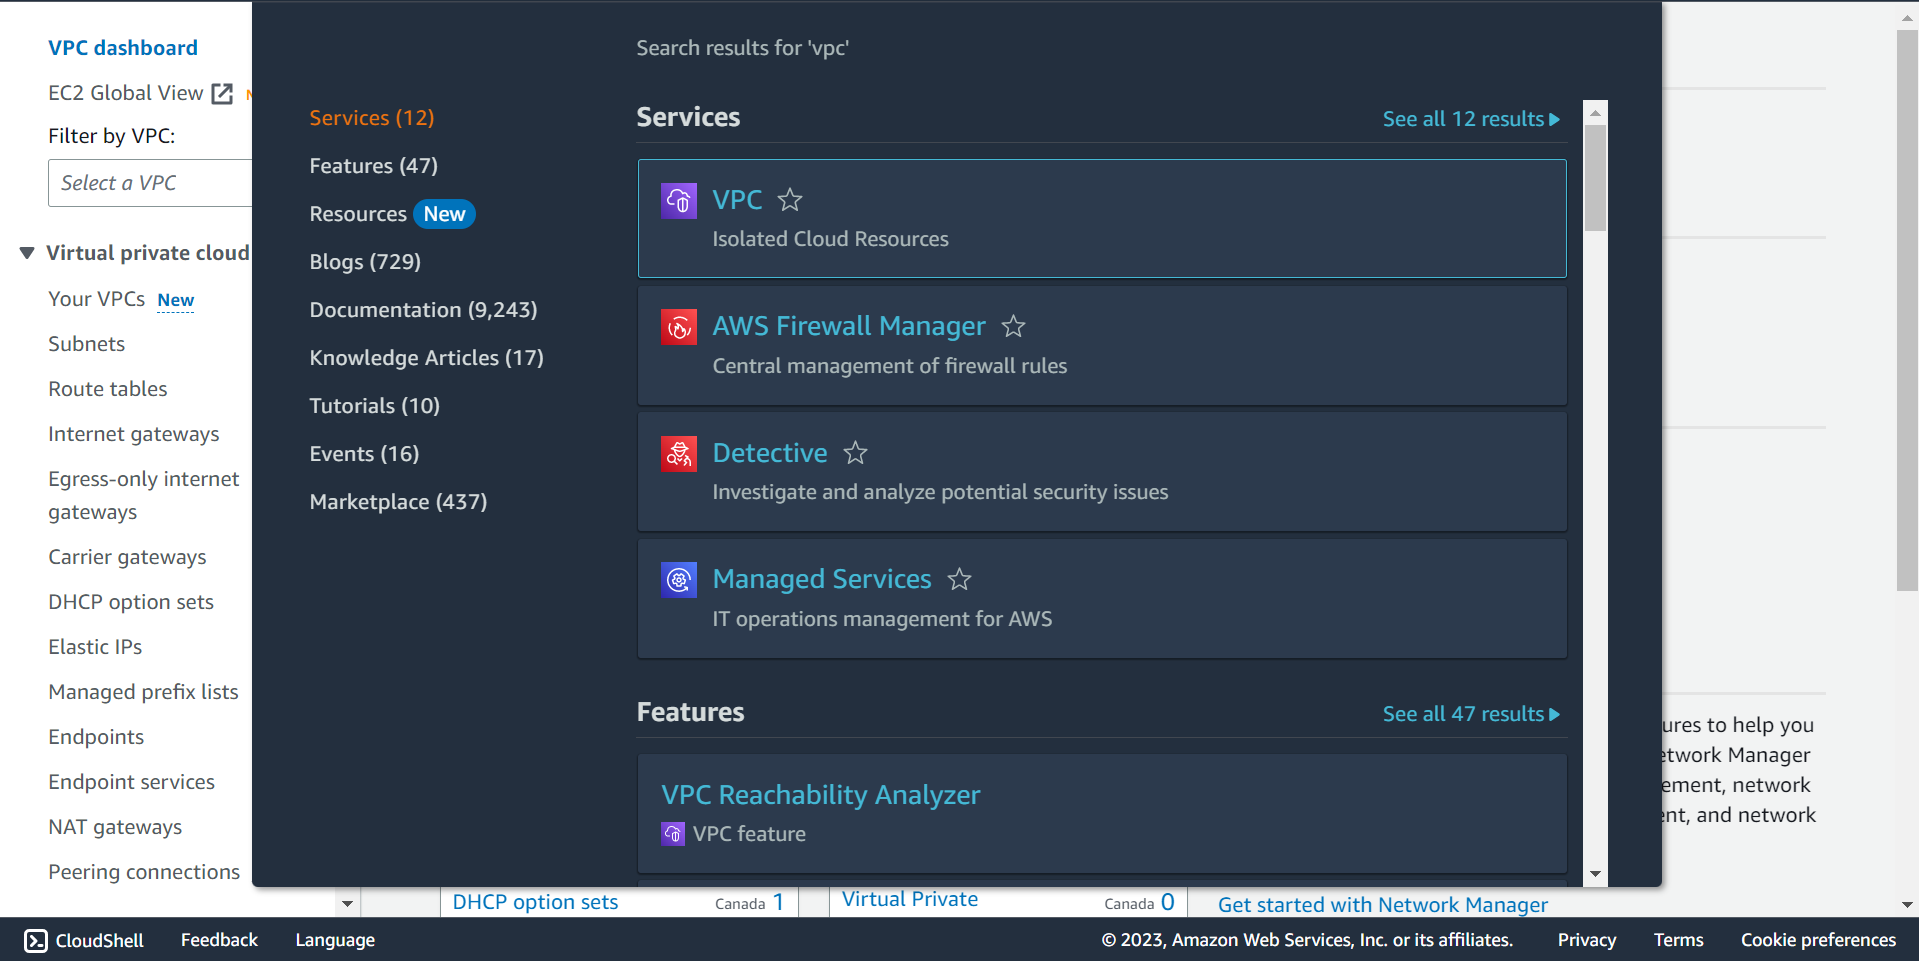Open VPC Reachability Analyzer feature
The height and width of the screenshot is (961, 1919).
pos(820,795)
